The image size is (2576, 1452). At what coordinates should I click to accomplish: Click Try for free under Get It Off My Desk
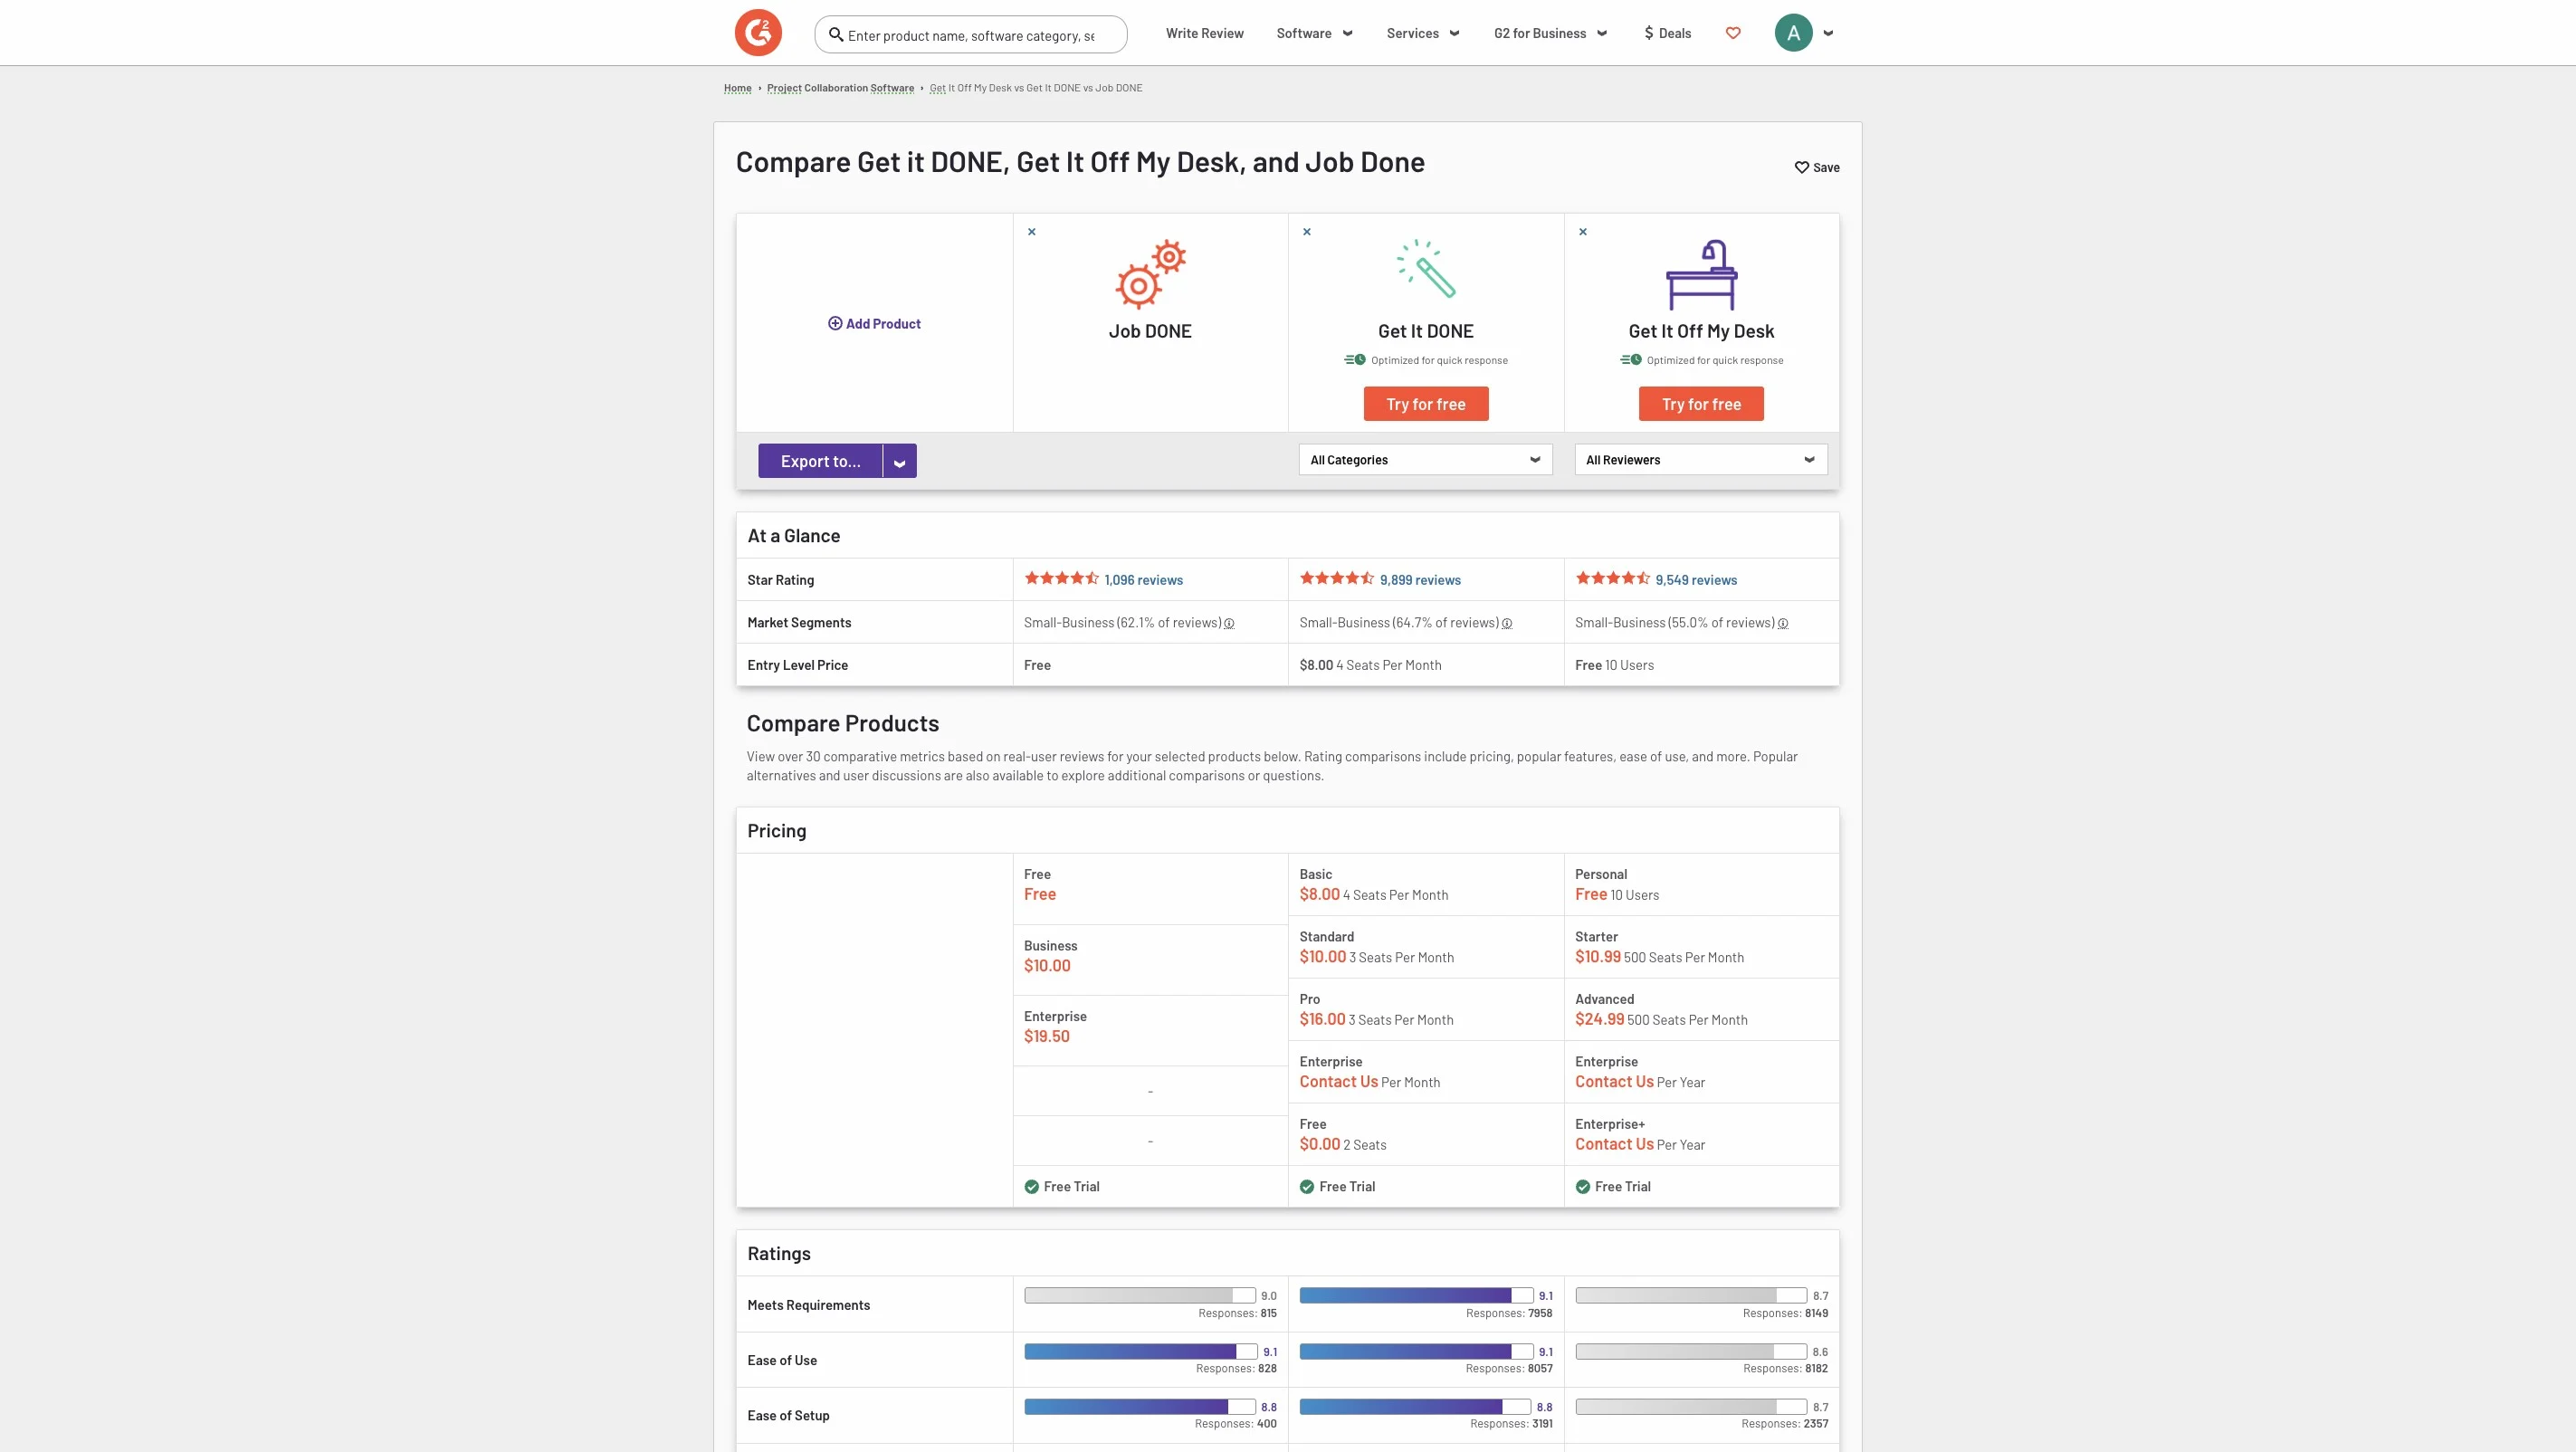(1700, 404)
